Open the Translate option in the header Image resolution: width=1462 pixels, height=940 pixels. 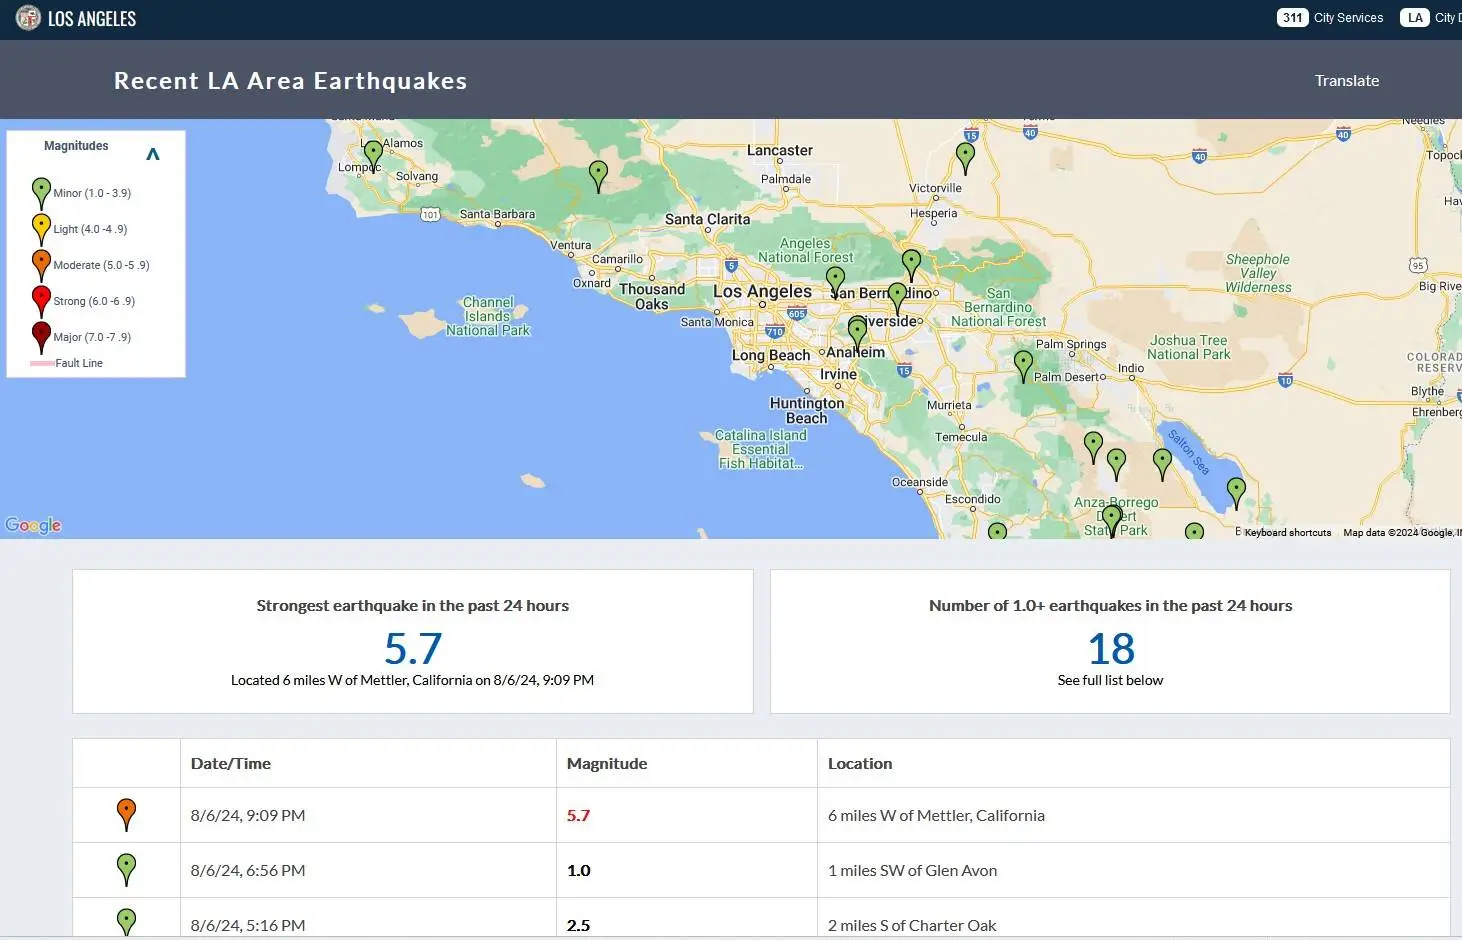click(1346, 81)
